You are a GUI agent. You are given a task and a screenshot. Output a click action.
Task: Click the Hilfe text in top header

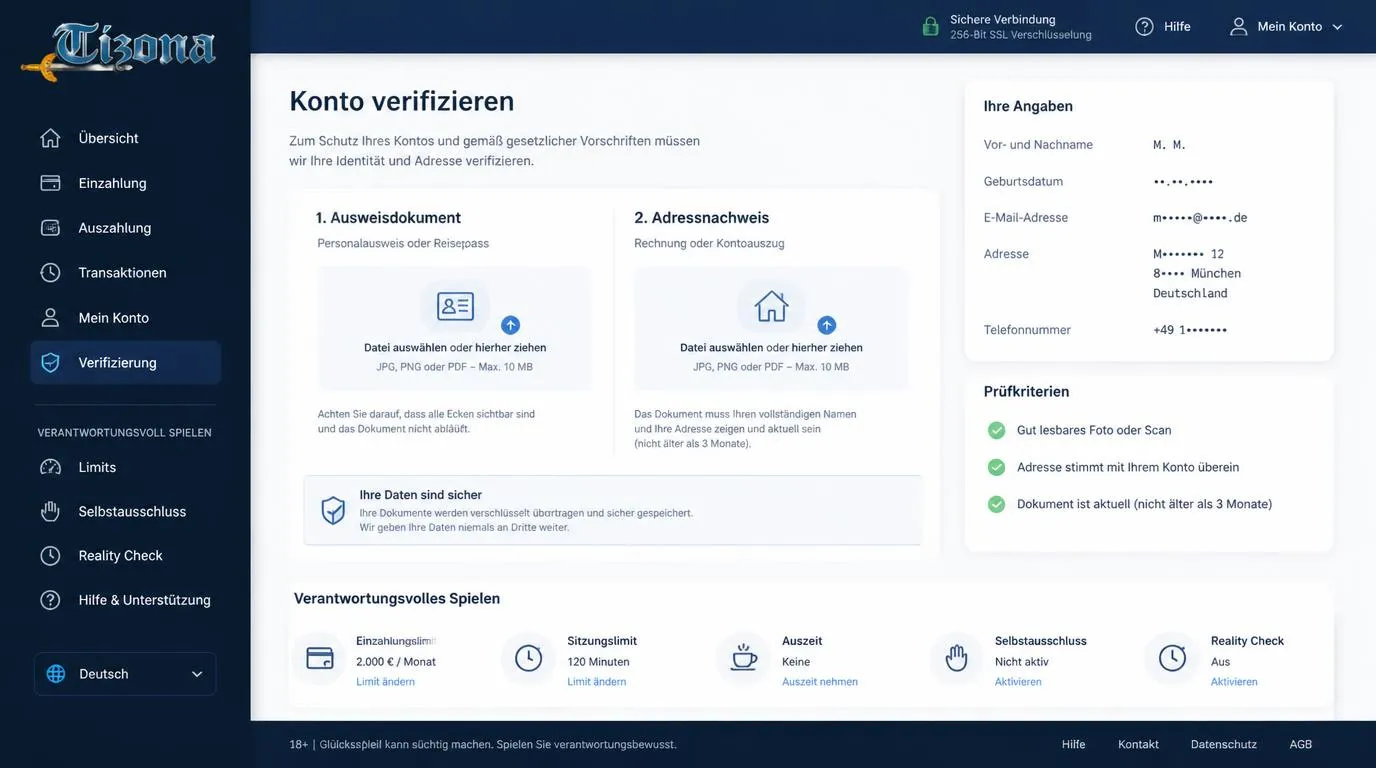(x=1177, y=26)
